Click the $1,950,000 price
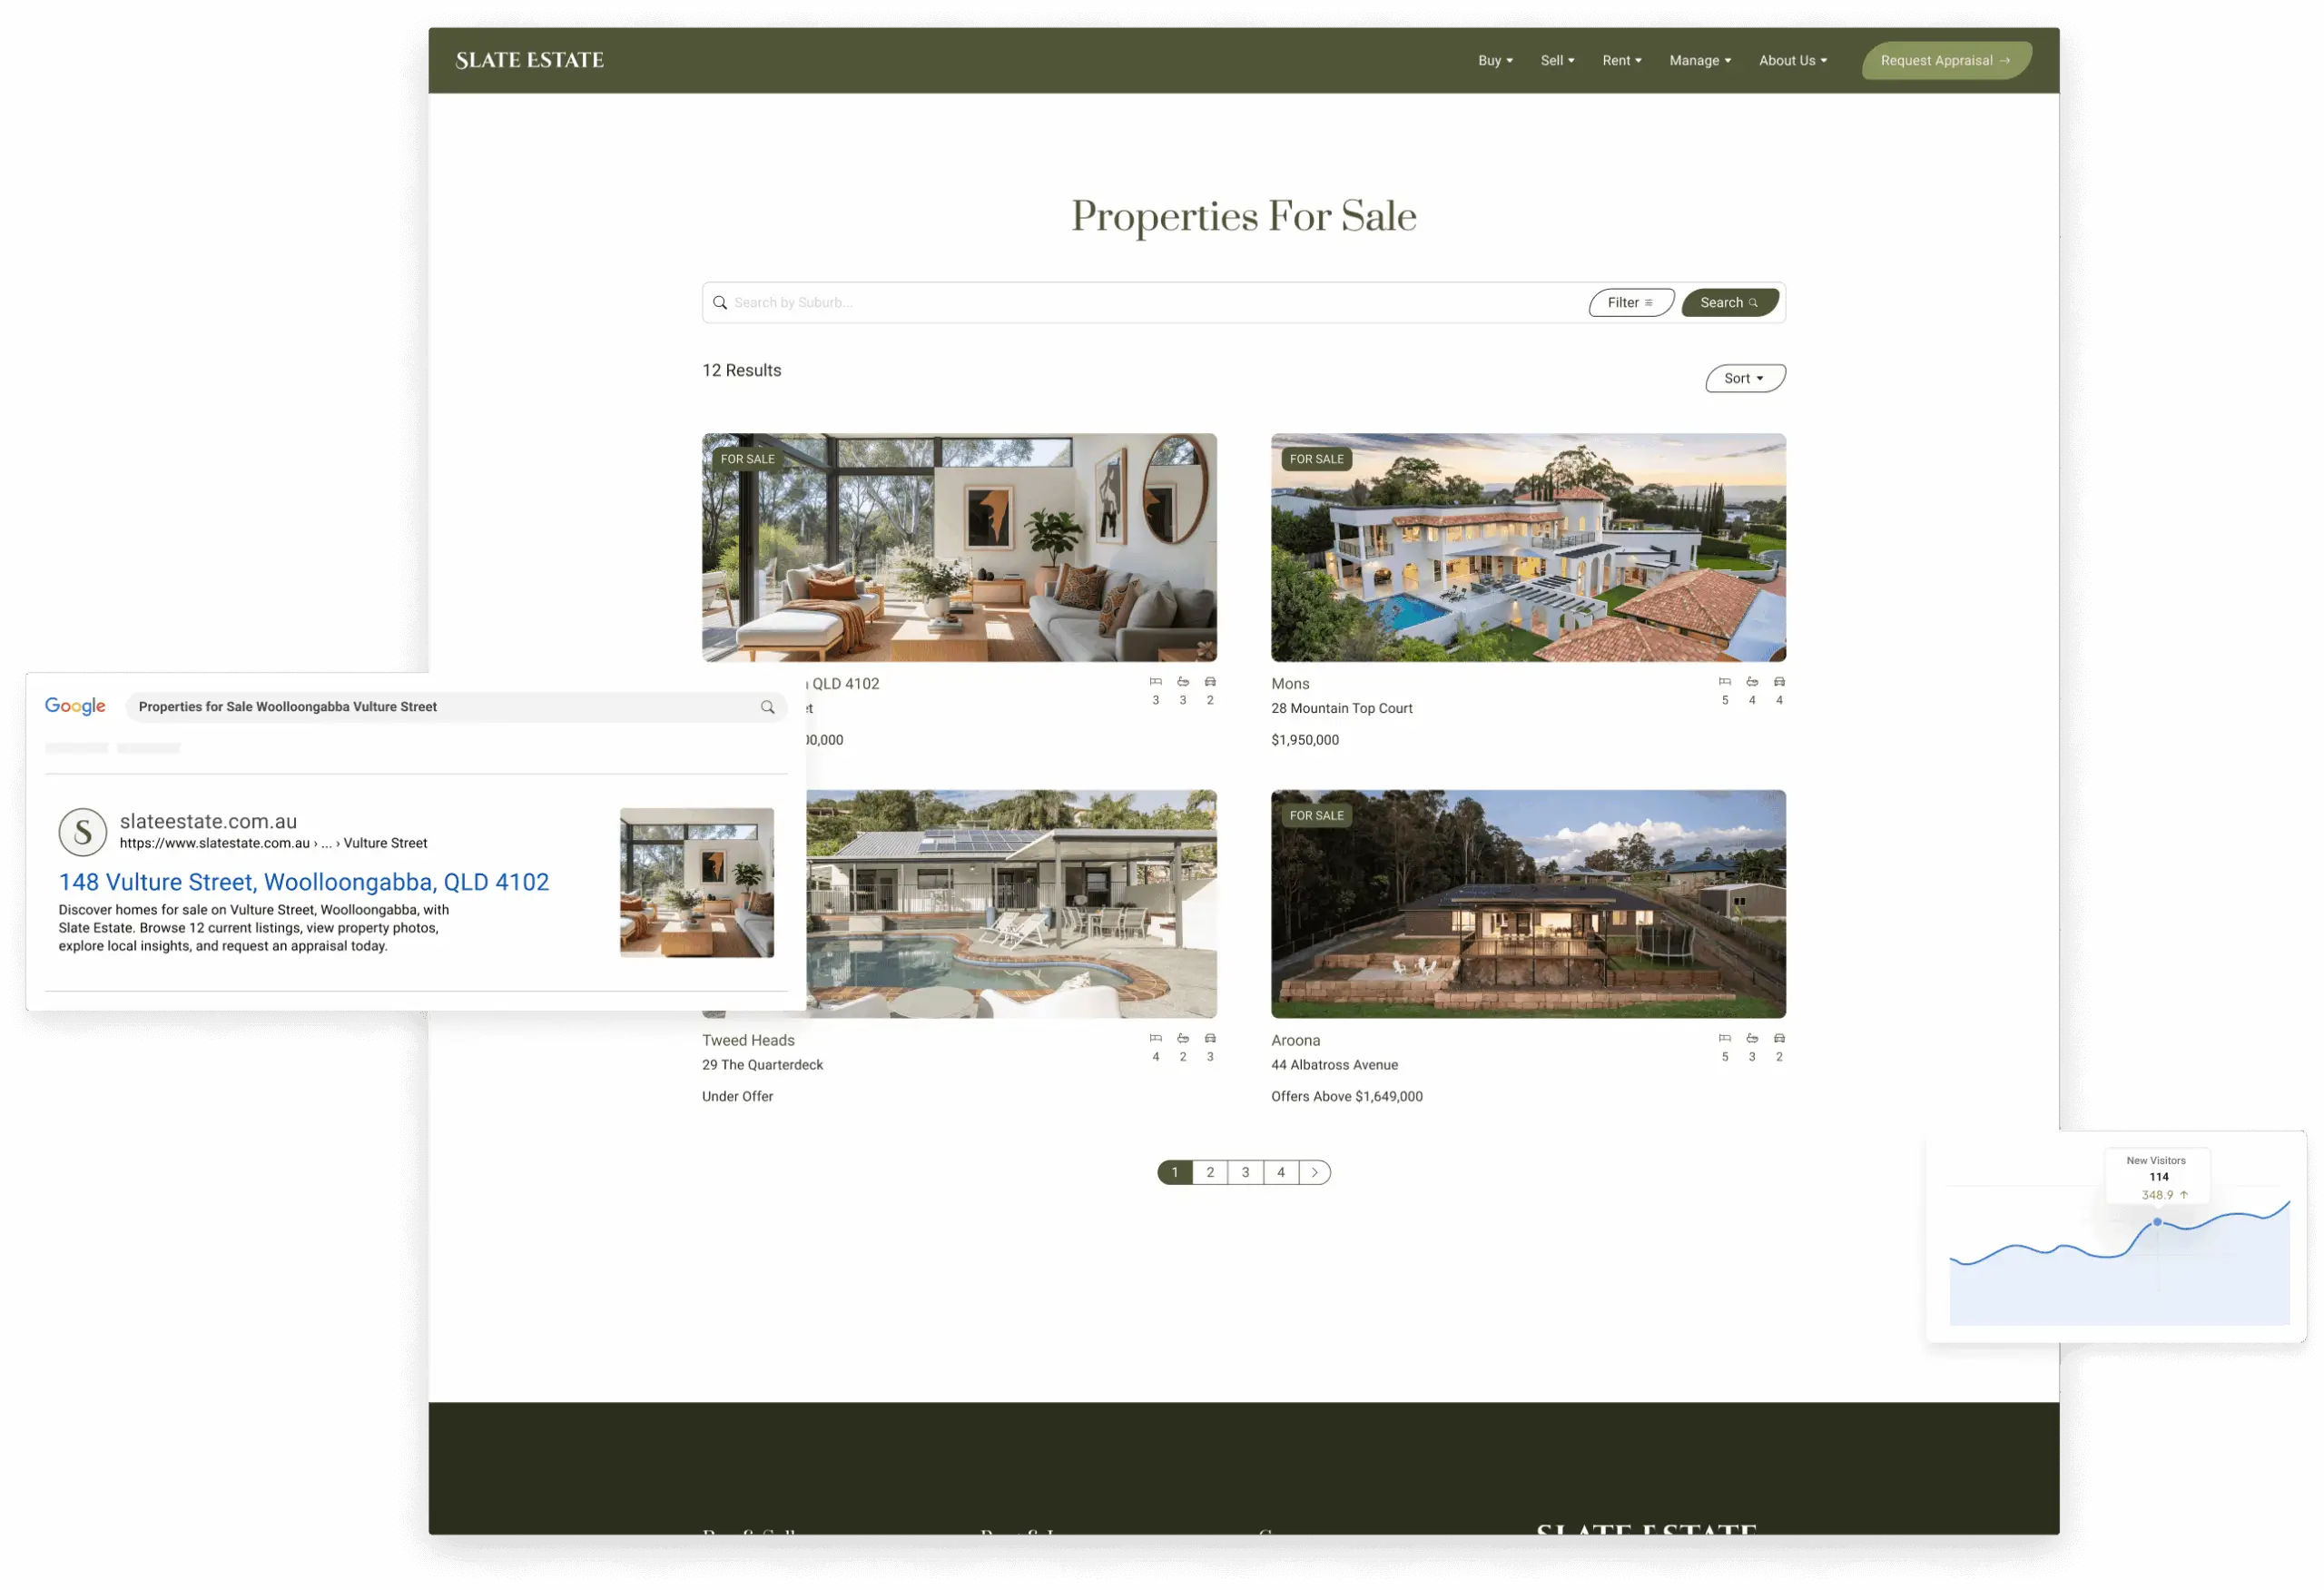Screen dimensions: 2324x1590 coord(1305,740)
